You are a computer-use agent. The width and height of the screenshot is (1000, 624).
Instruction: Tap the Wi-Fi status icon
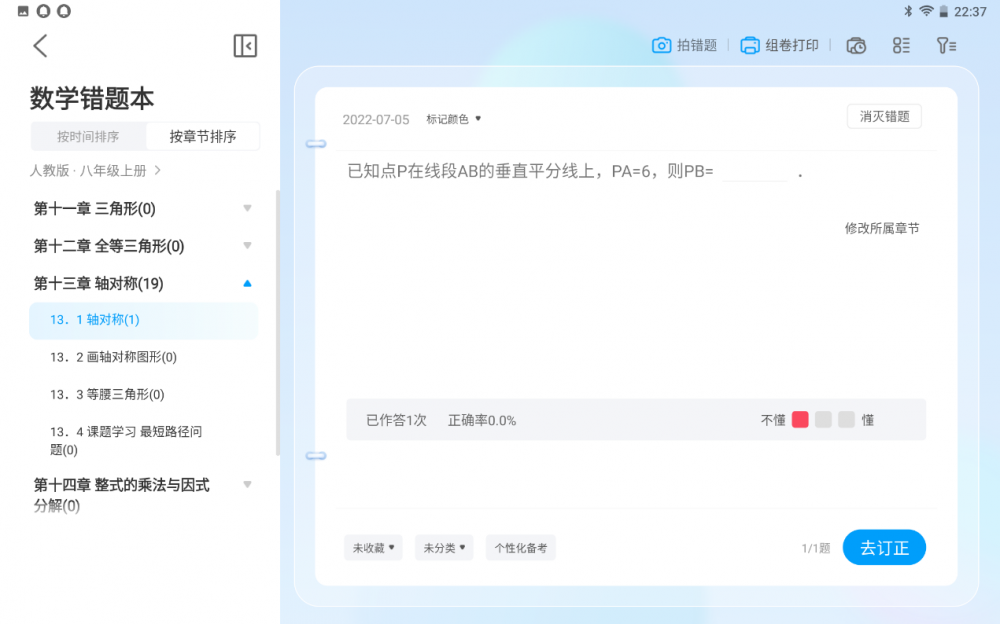[x=926, y=11]
